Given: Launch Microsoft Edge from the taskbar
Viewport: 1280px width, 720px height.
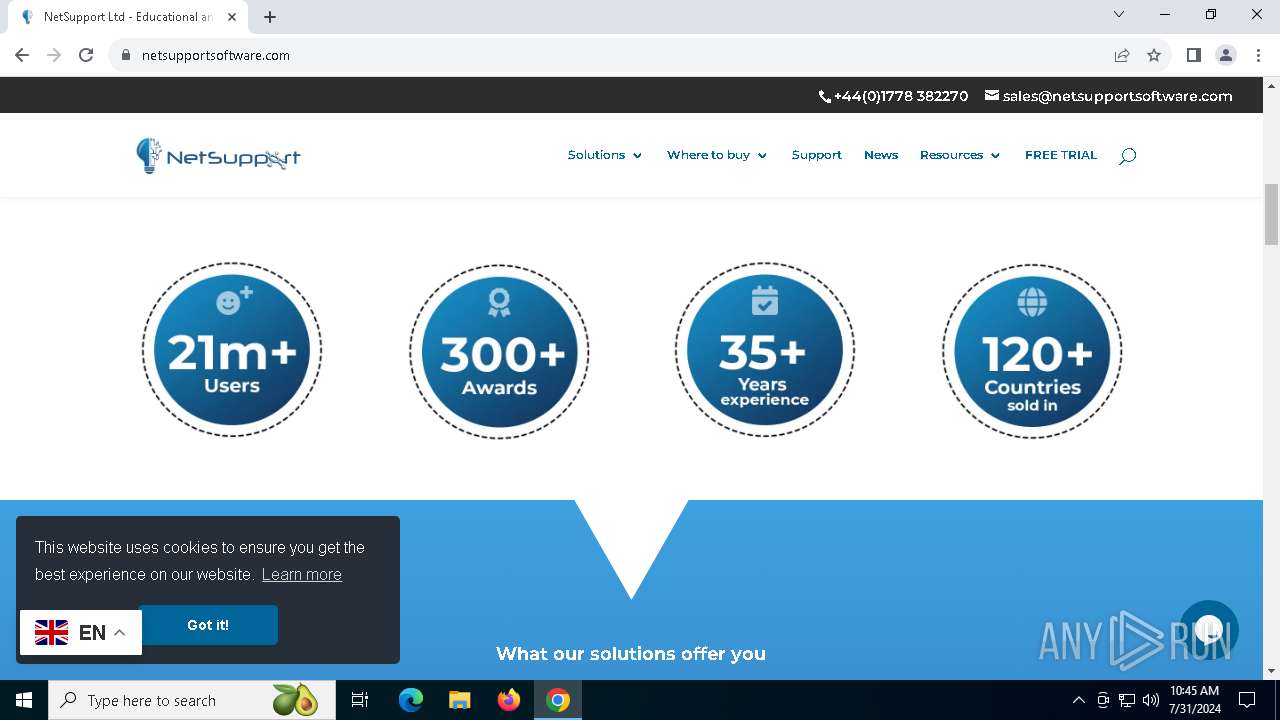Looking at the screenshot, I should pos(411,700).
